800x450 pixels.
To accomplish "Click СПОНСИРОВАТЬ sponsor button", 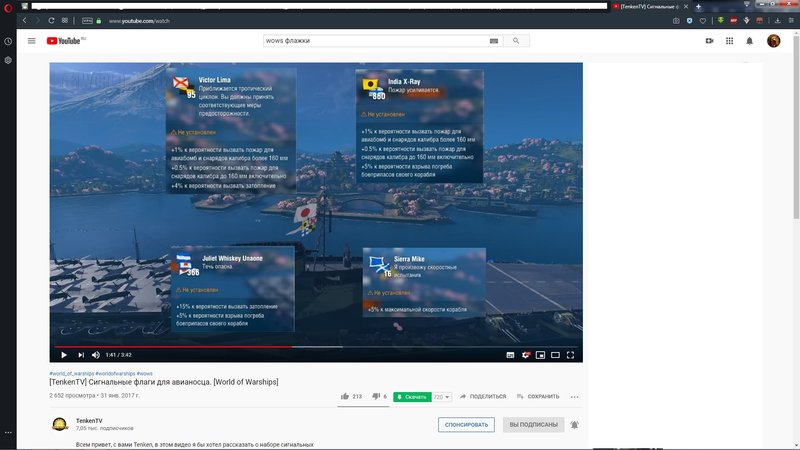I will click(x=466, y=424).
